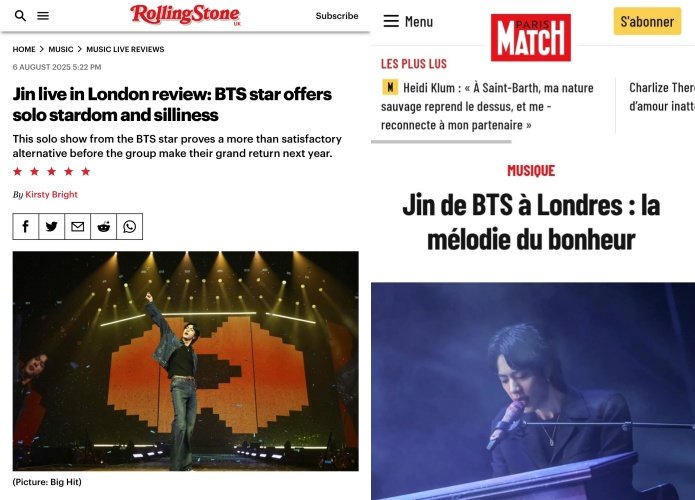The width and height of the screenshot is (695, 500).
Task: Click the Subscribe link
Action: coord(337,16)
